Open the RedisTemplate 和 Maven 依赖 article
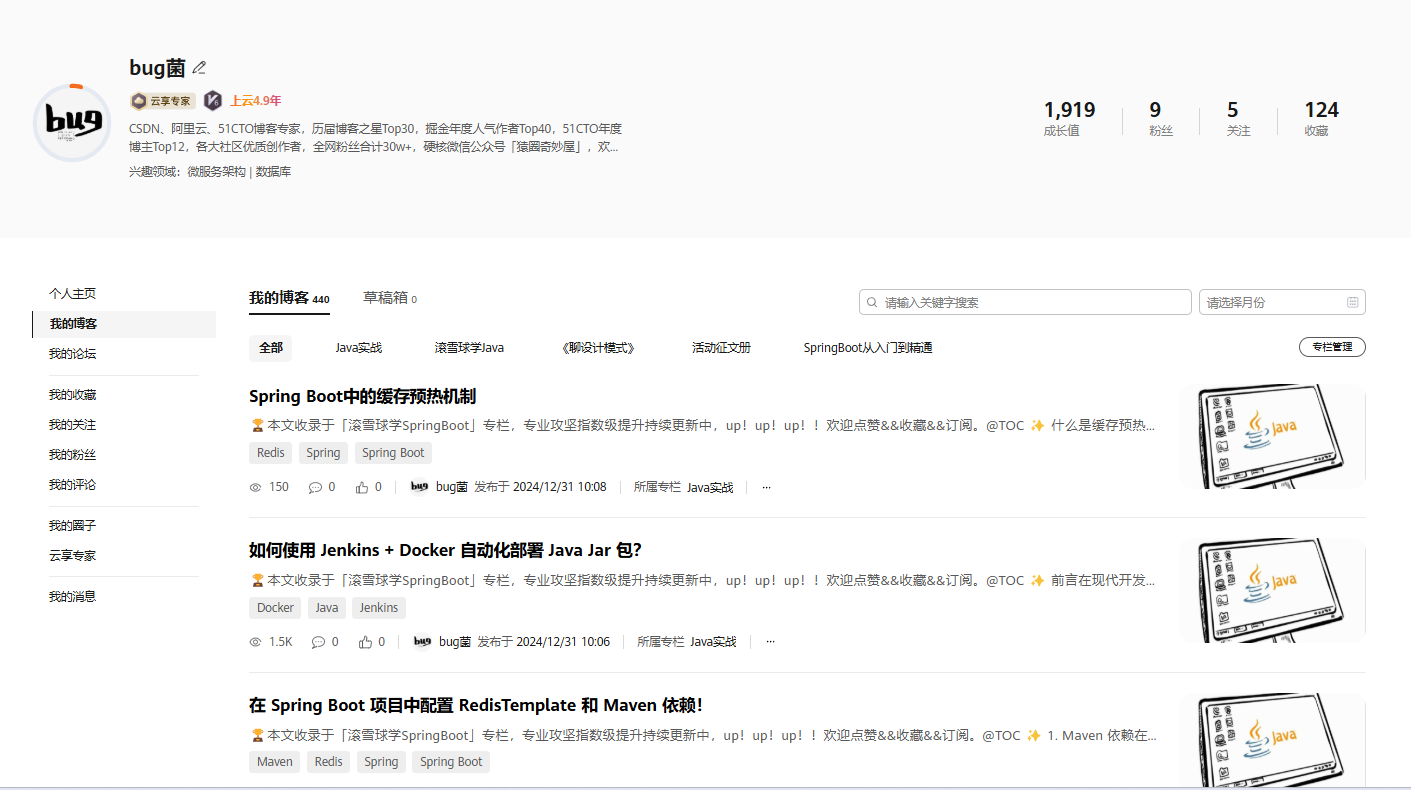The height and width of the screenshot is (790, 1411). click(476, 705)
